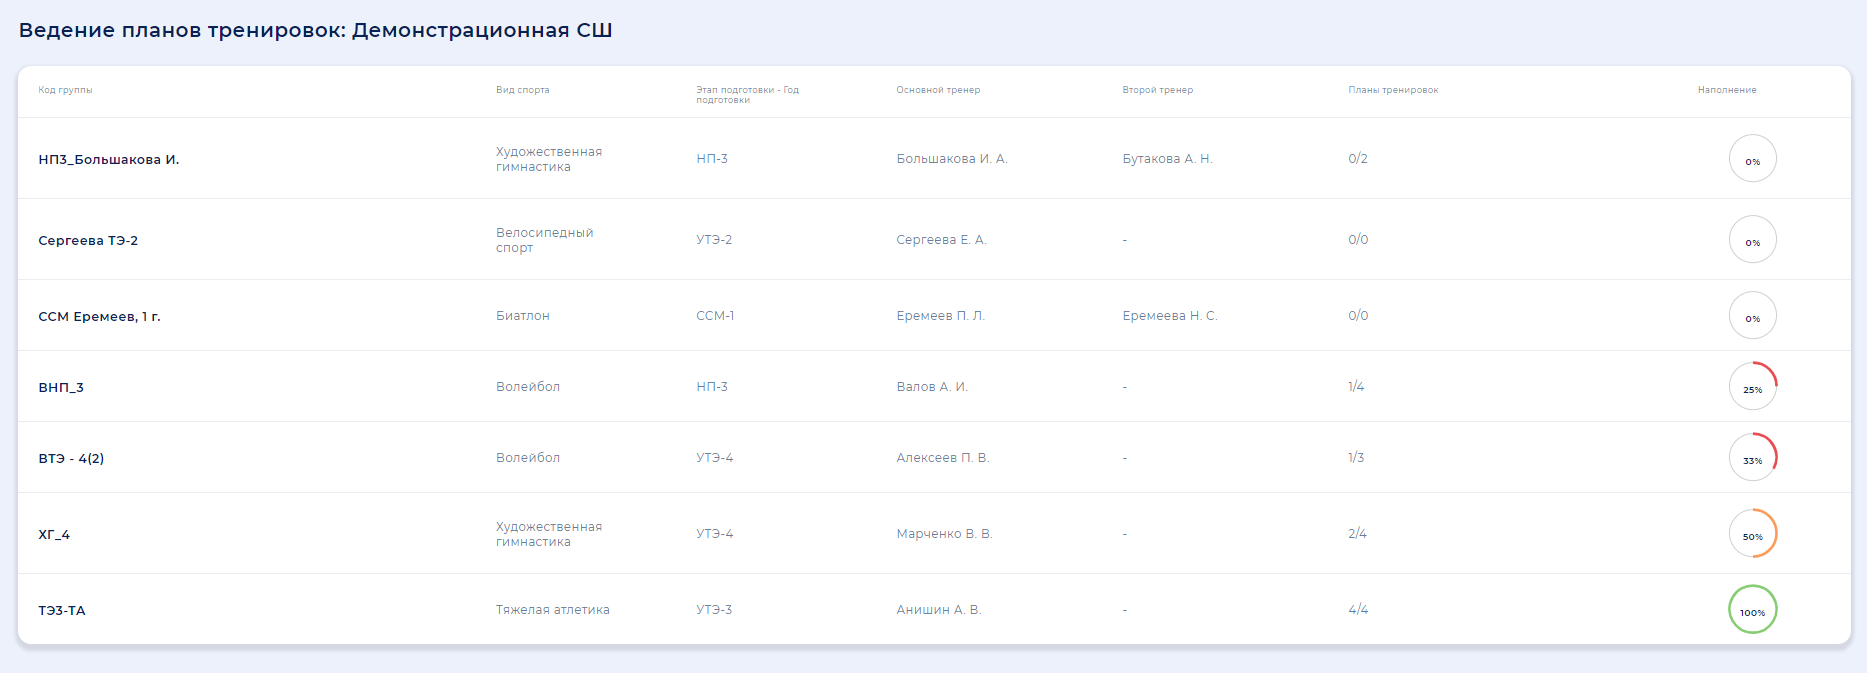
Task: Click the 50% progress circle for ХГ_4
Action: click(1752, 533)
